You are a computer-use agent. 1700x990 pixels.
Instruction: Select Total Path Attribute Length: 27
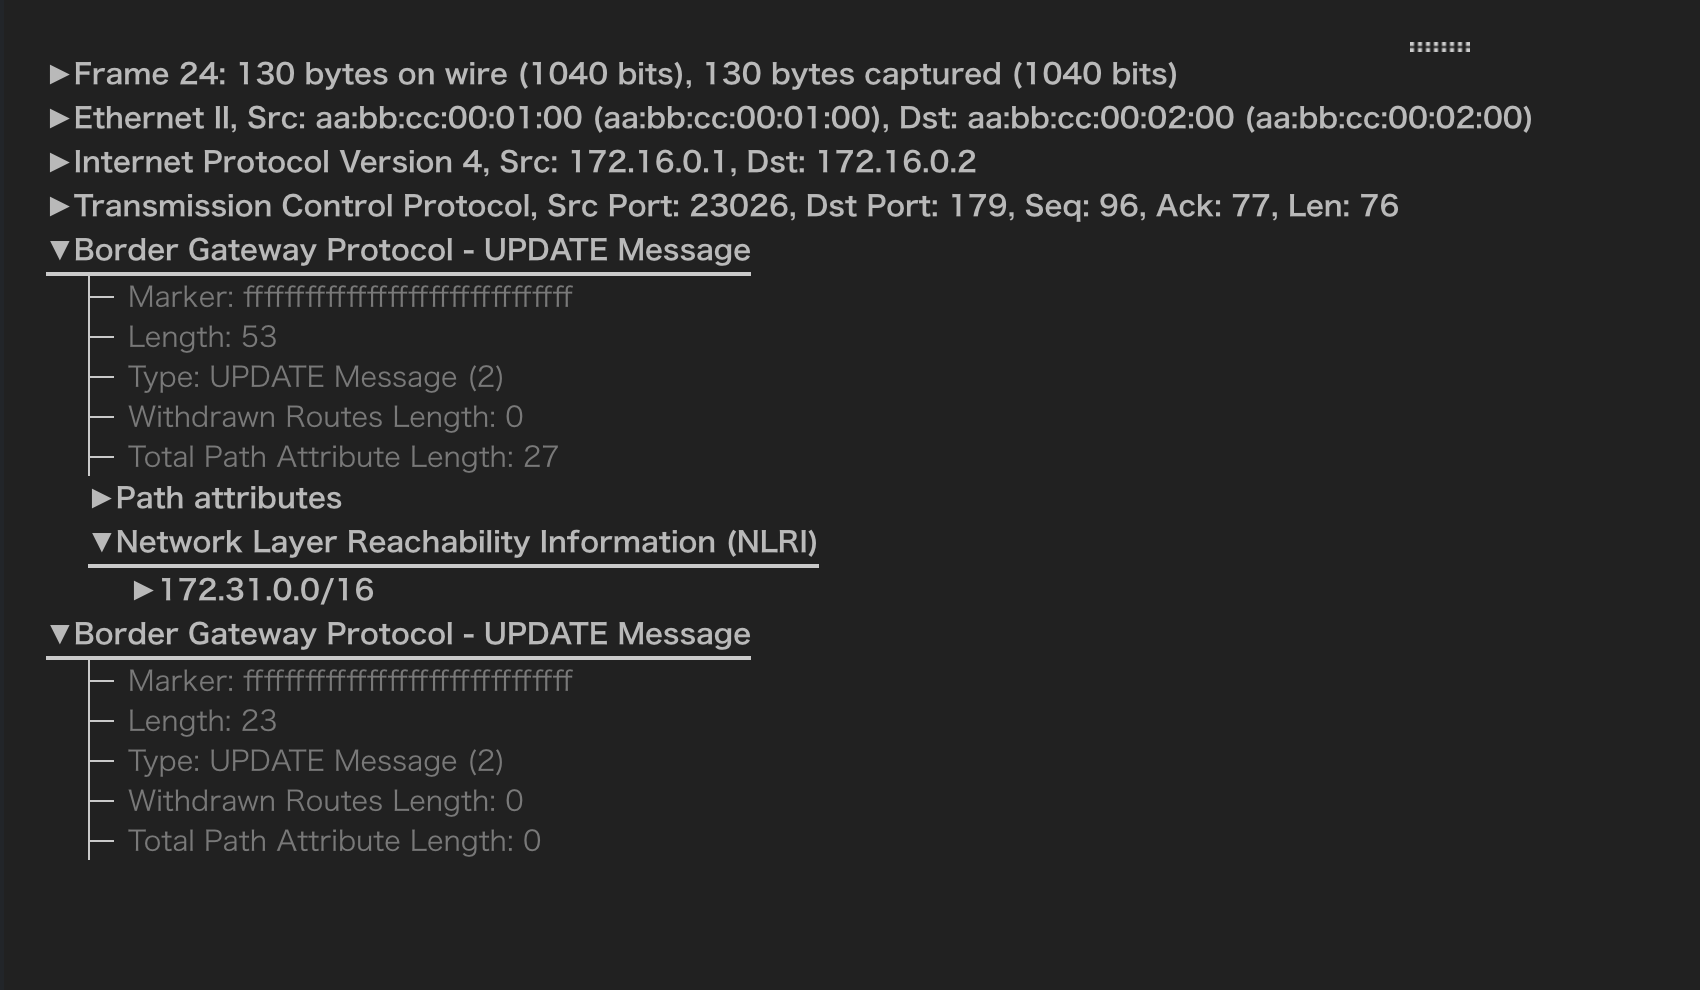pos(342,457)
